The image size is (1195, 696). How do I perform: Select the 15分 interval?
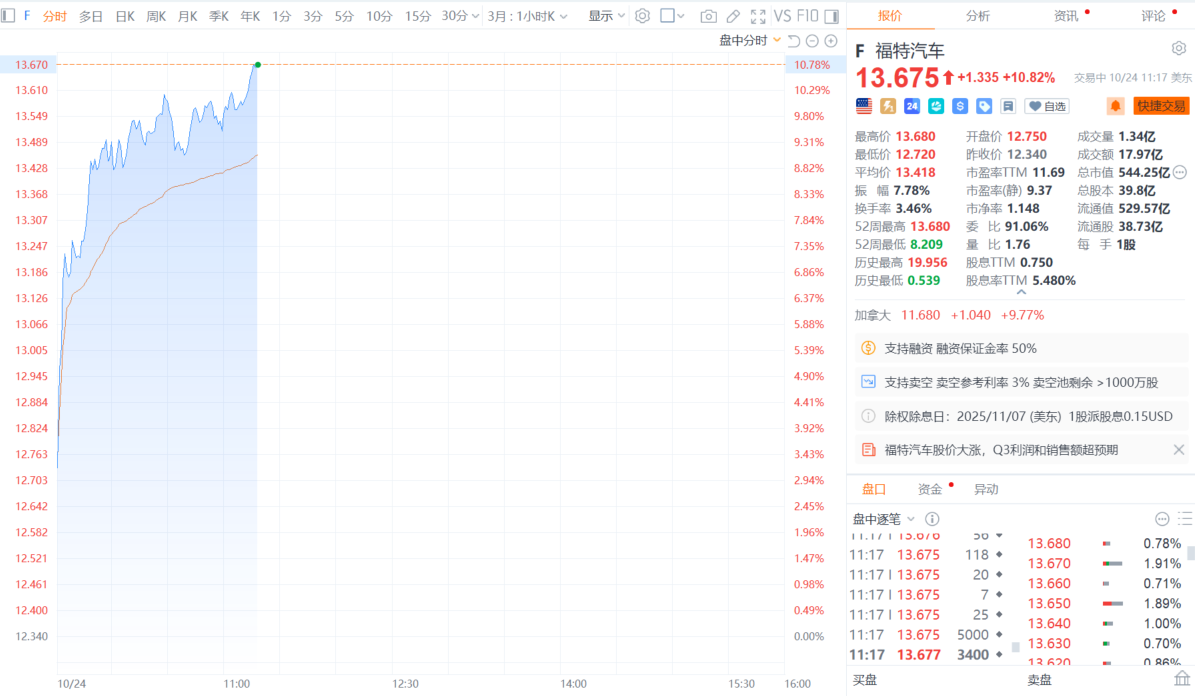tap(417, 16)
